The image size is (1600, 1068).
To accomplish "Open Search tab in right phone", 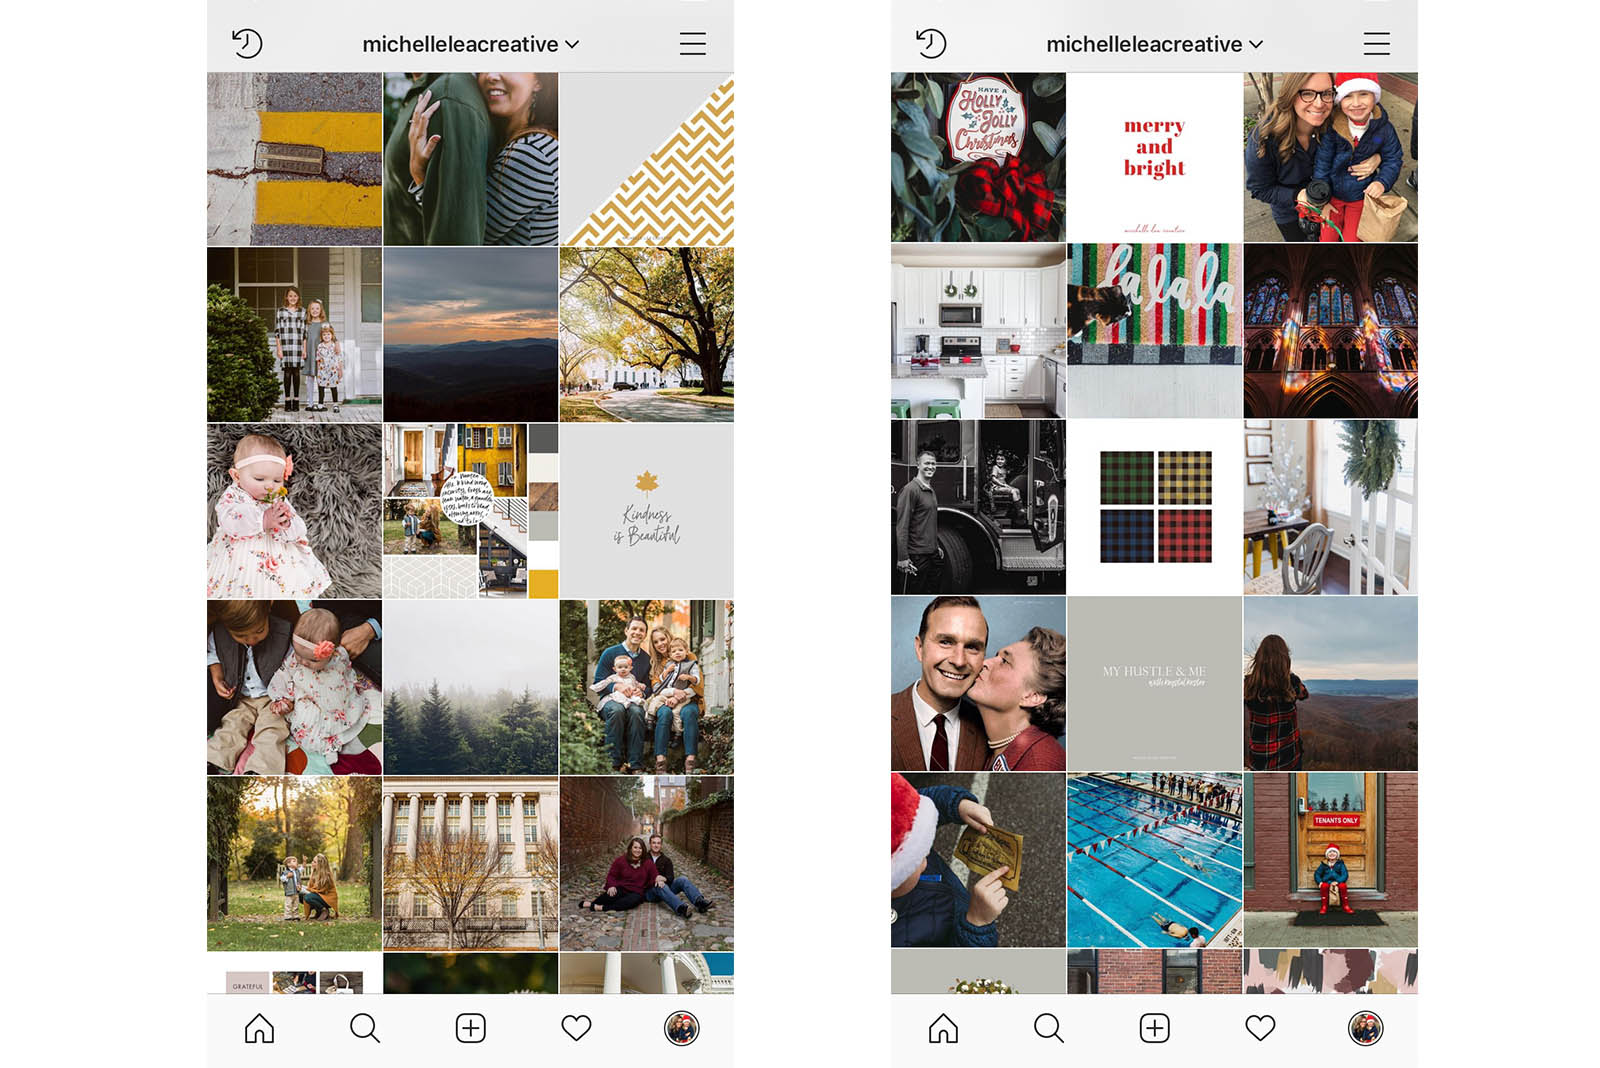I will [x=1049, y=1028].
